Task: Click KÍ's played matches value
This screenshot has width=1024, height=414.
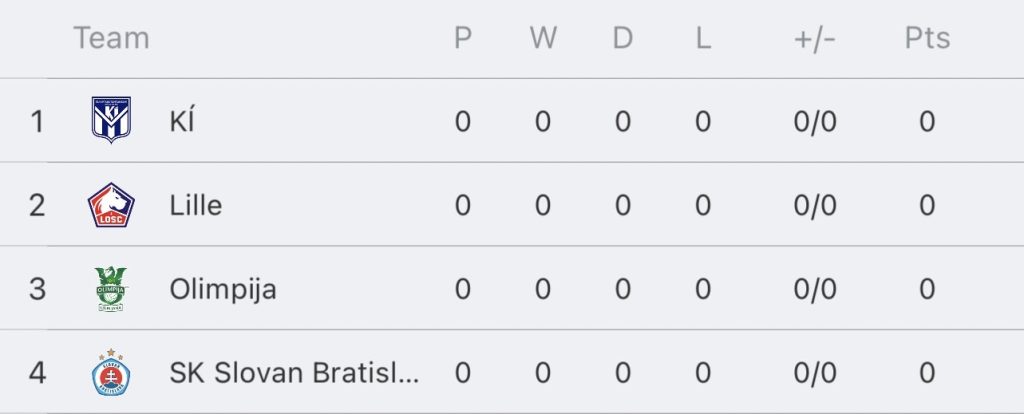Action: [462, 121]
